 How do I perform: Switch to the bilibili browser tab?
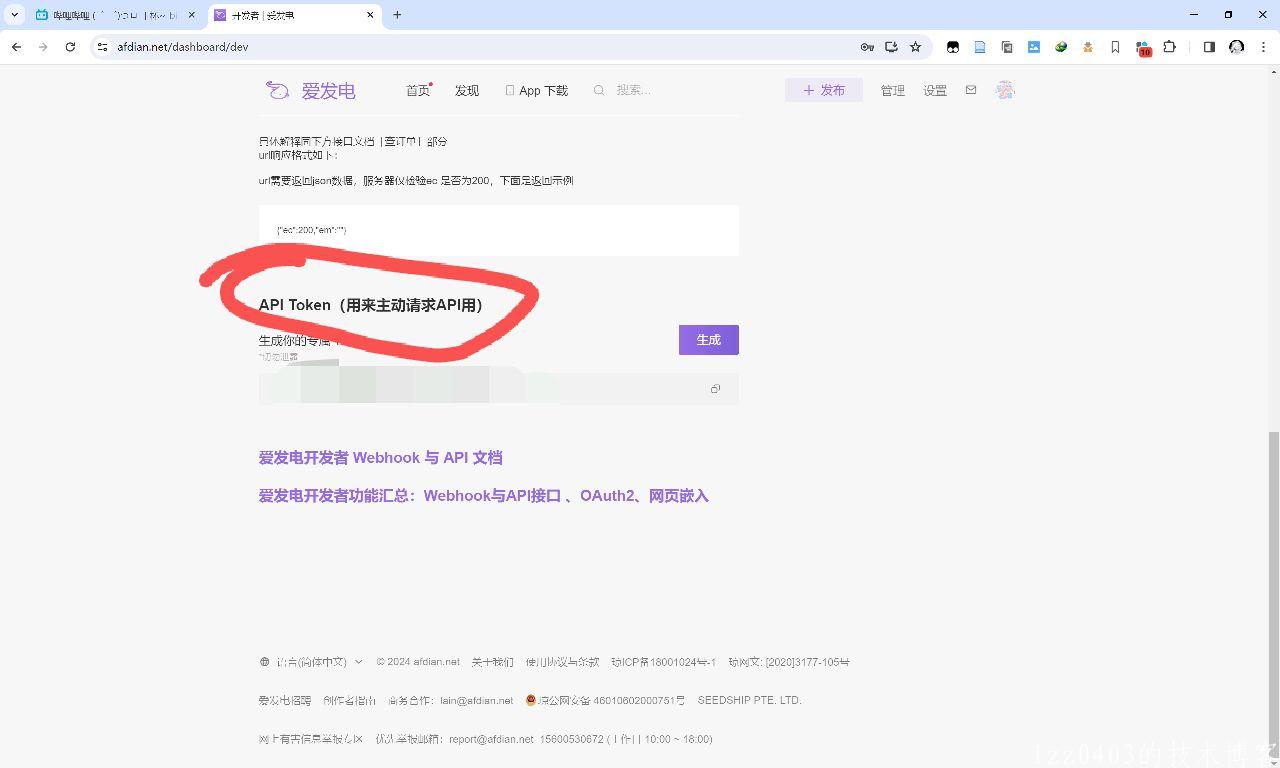click(115, 15)
